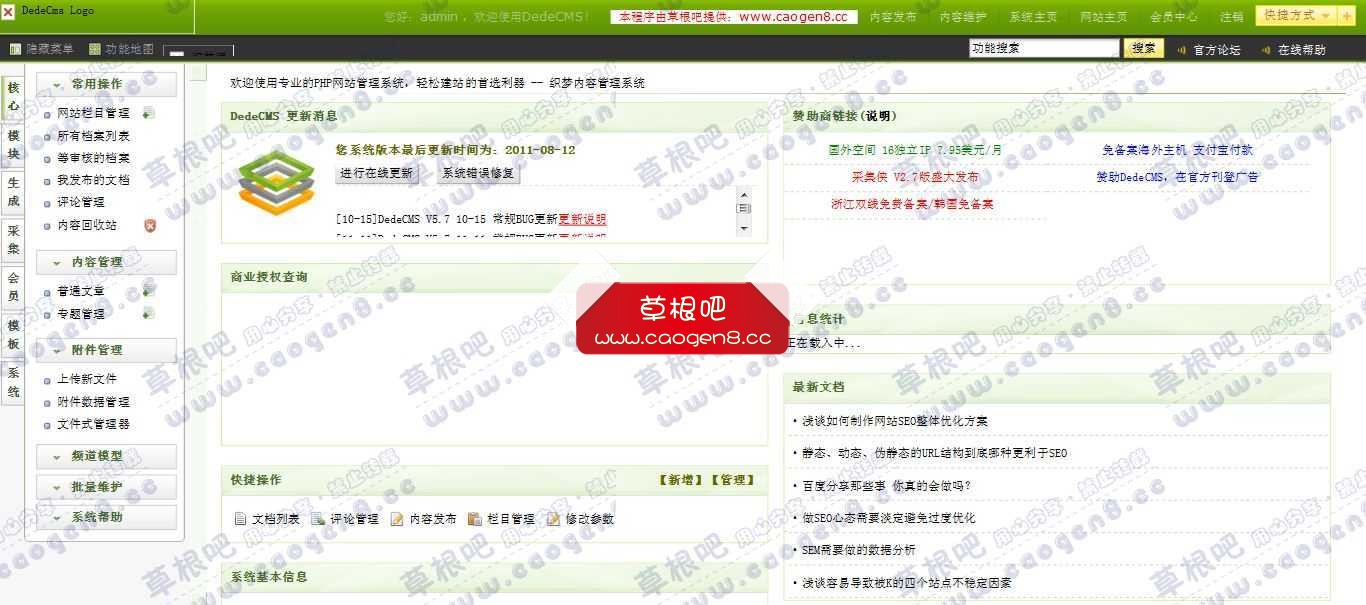This screenshot has height=605, width=1366.
Task: Switch to the 模板 sidebar tab
Action: pyautogui.click(x=12, y=334)
